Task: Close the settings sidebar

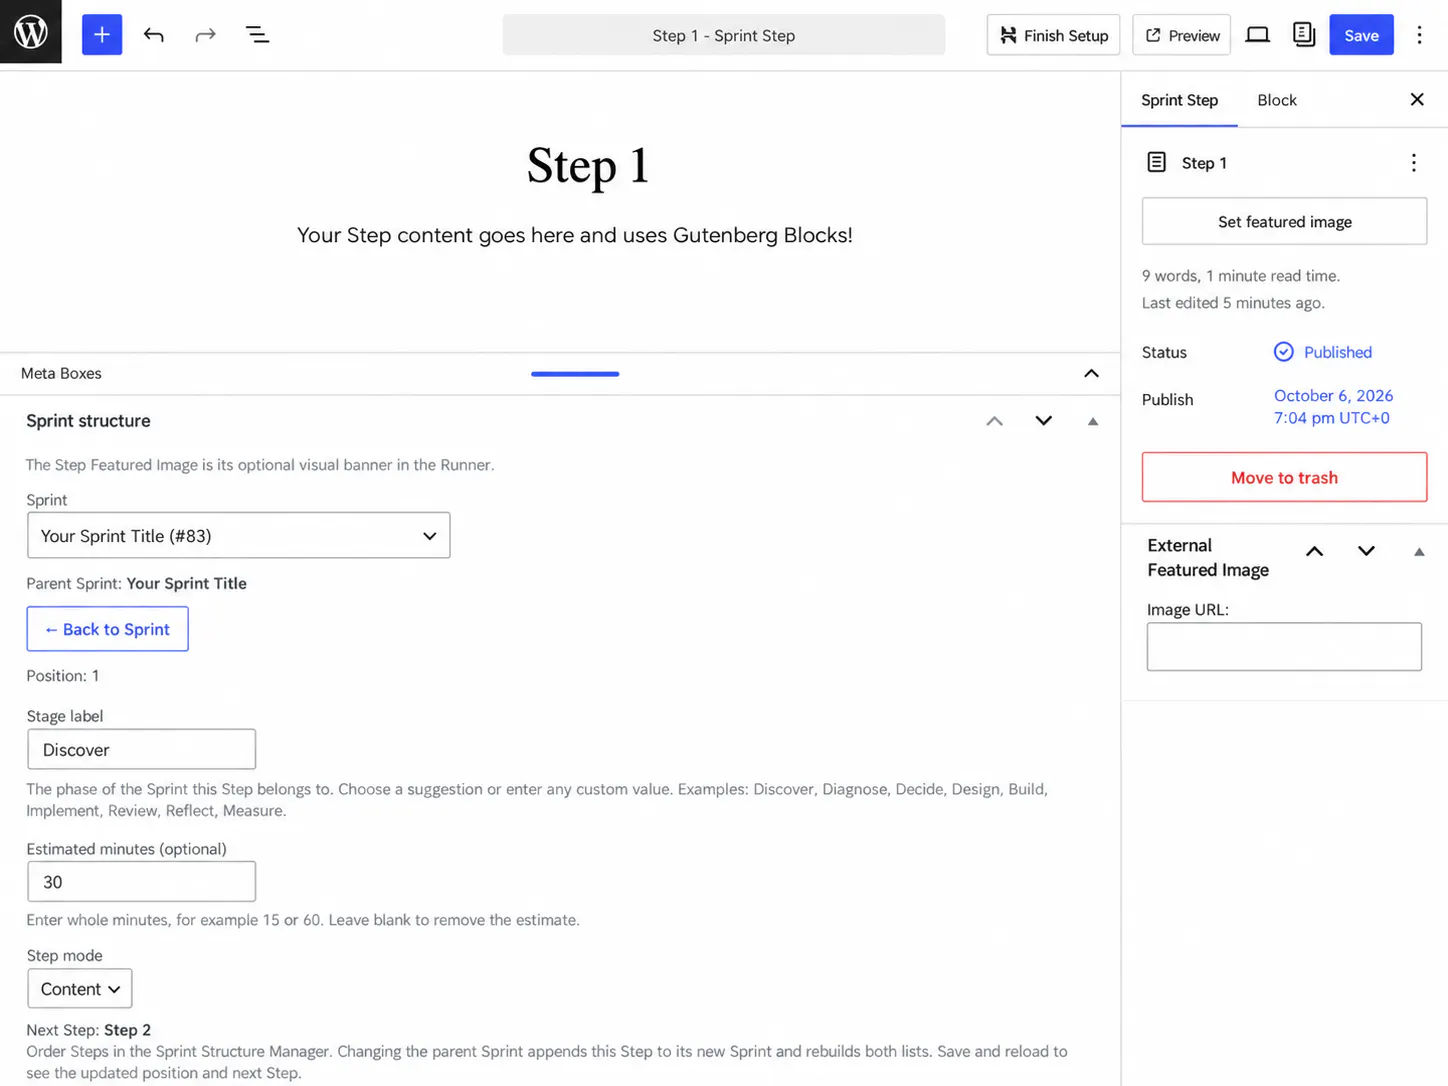Action: (x=1417, y=99)
